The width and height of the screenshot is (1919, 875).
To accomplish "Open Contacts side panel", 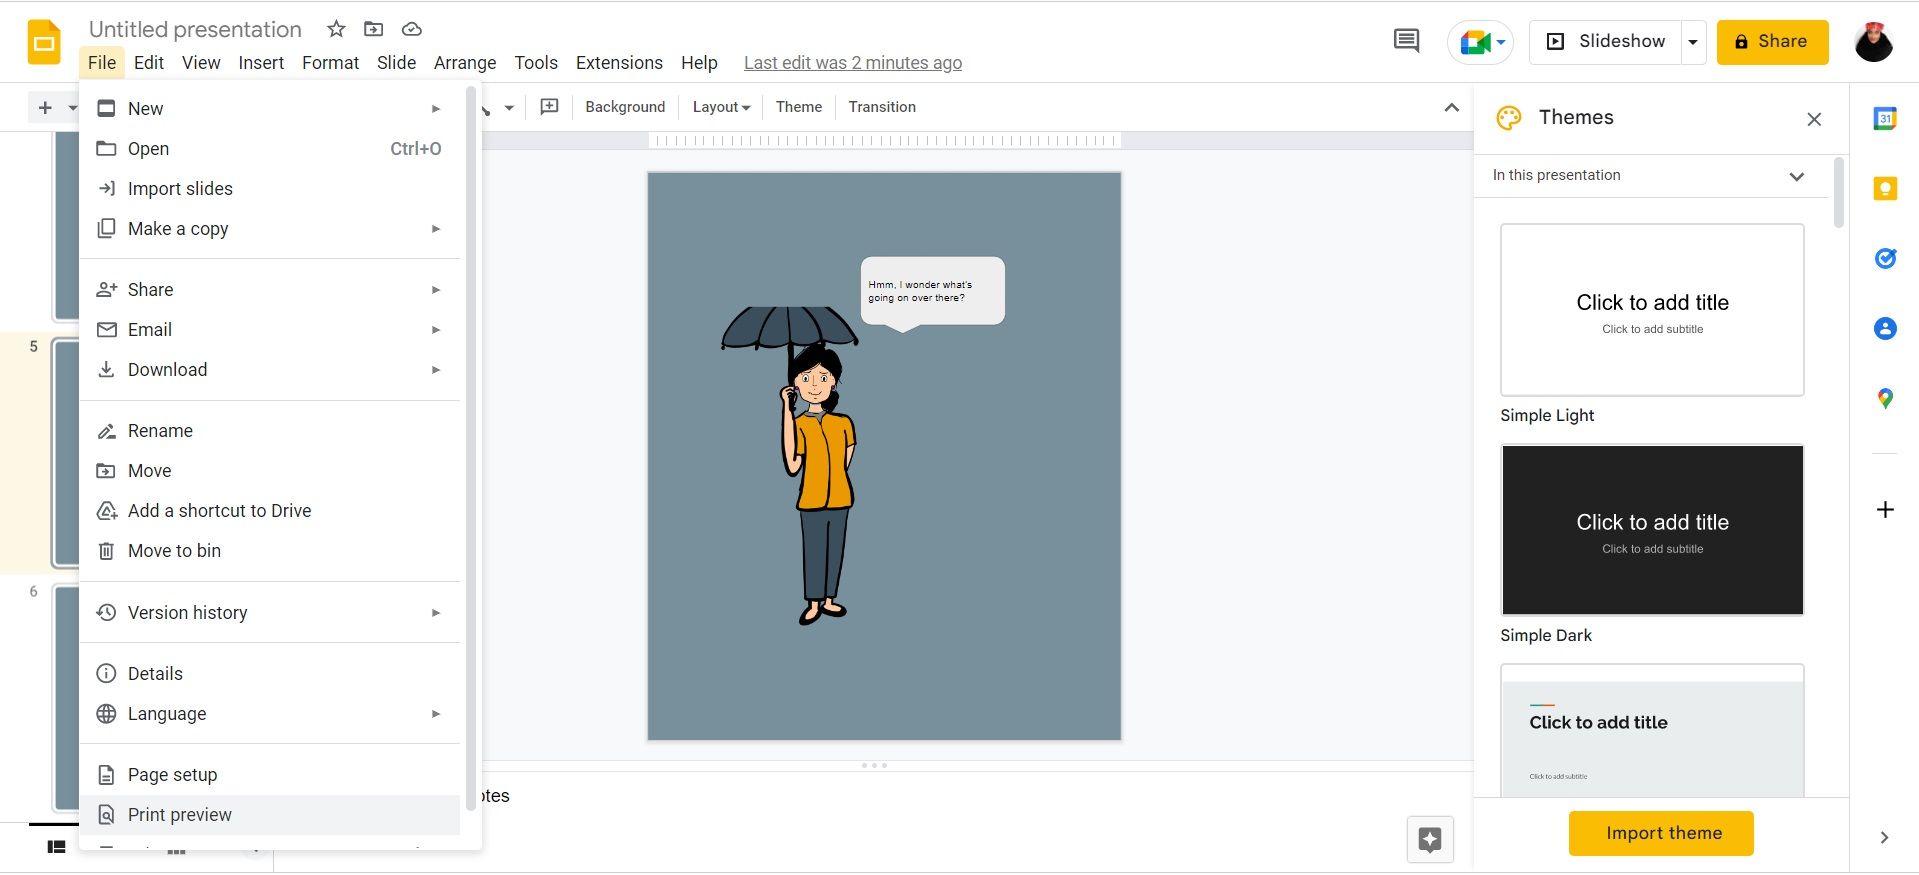I will click(x=1885, y=328).
